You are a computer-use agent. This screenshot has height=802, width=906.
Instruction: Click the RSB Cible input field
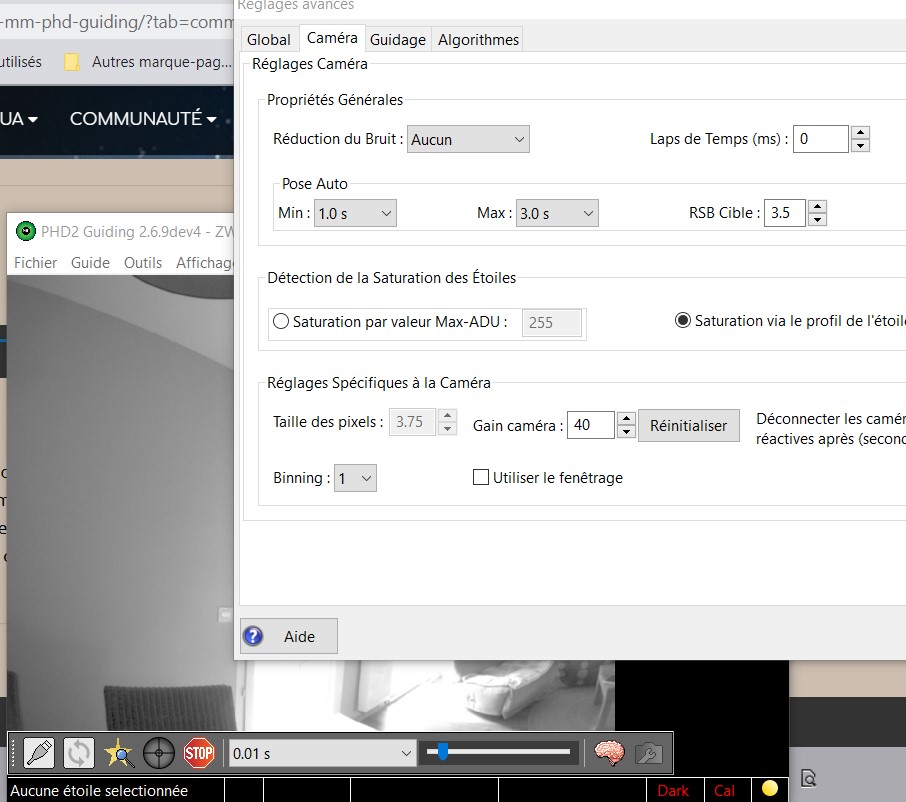[x=785, y=213]
